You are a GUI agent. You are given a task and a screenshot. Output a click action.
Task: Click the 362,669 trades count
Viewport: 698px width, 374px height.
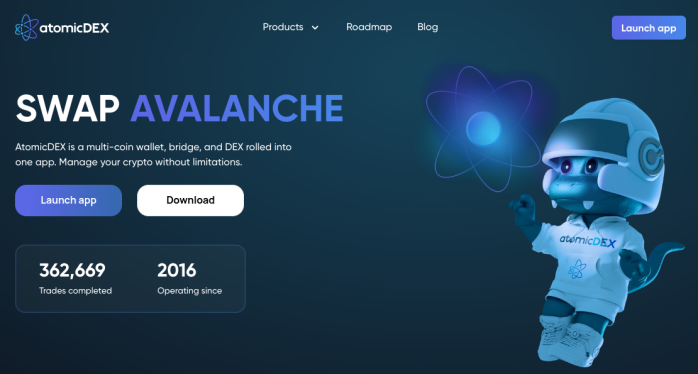pyautogui.click(x=72, y=270)
